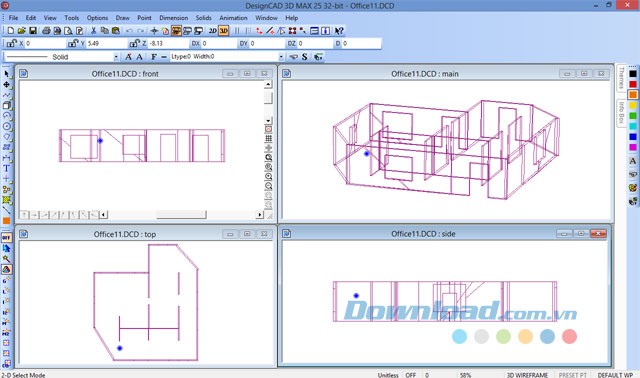640x378 pixels.
Task: Save drawing with floppy disk icon
Action: pyautogui.click(x=33, y=31)
